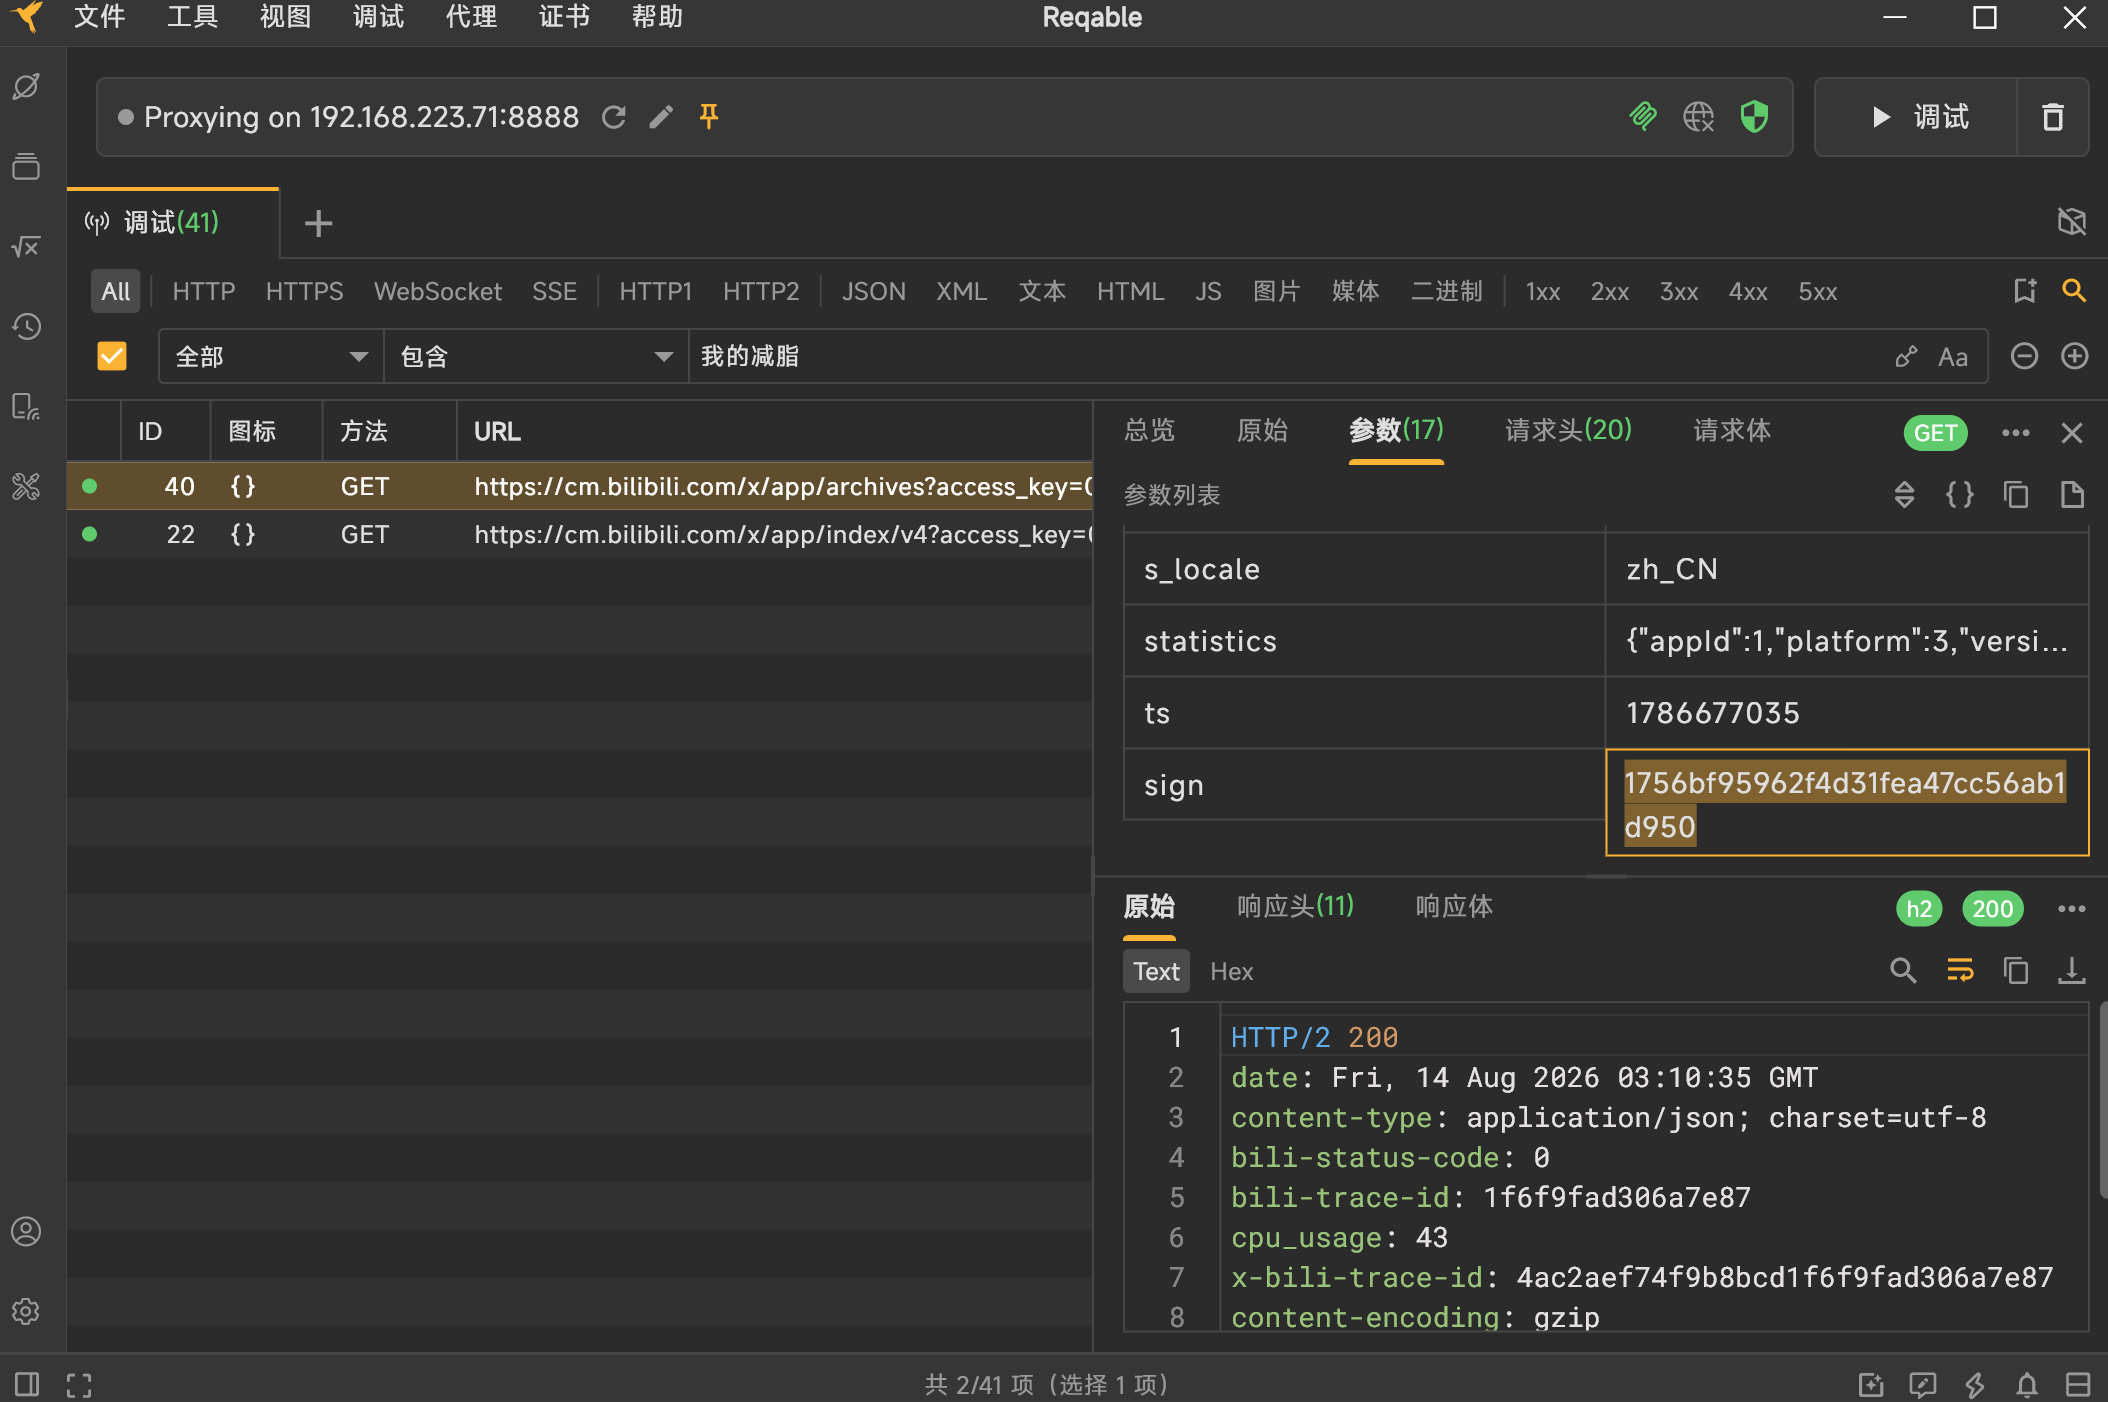Image resolution: width=2108 pixels, height=1402 pixels.
Task: Toggle the sidebar panel layout icon
Action: coord(27,1384)
